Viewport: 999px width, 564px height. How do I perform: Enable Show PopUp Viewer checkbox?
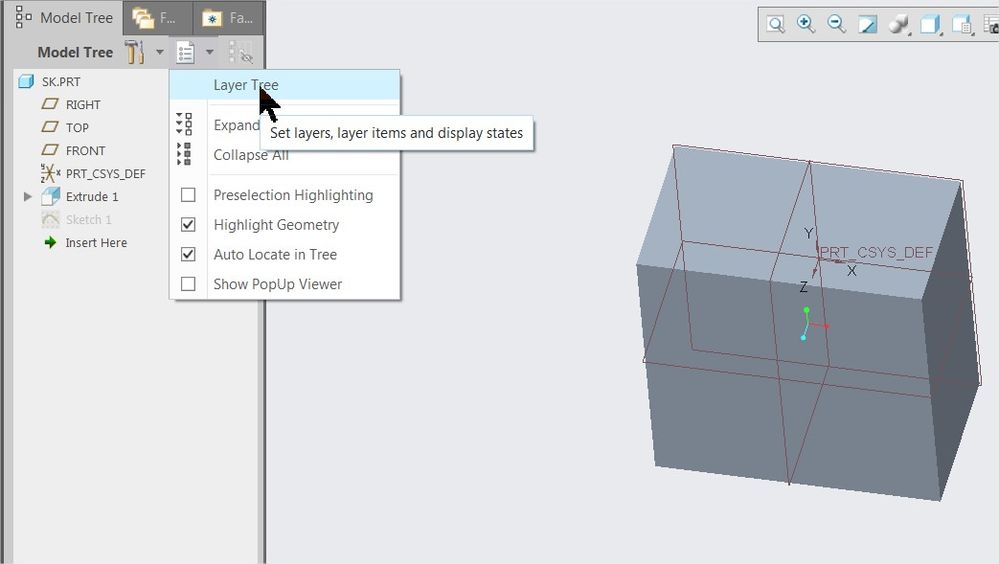pyautogui.click(x=188, y=284)
